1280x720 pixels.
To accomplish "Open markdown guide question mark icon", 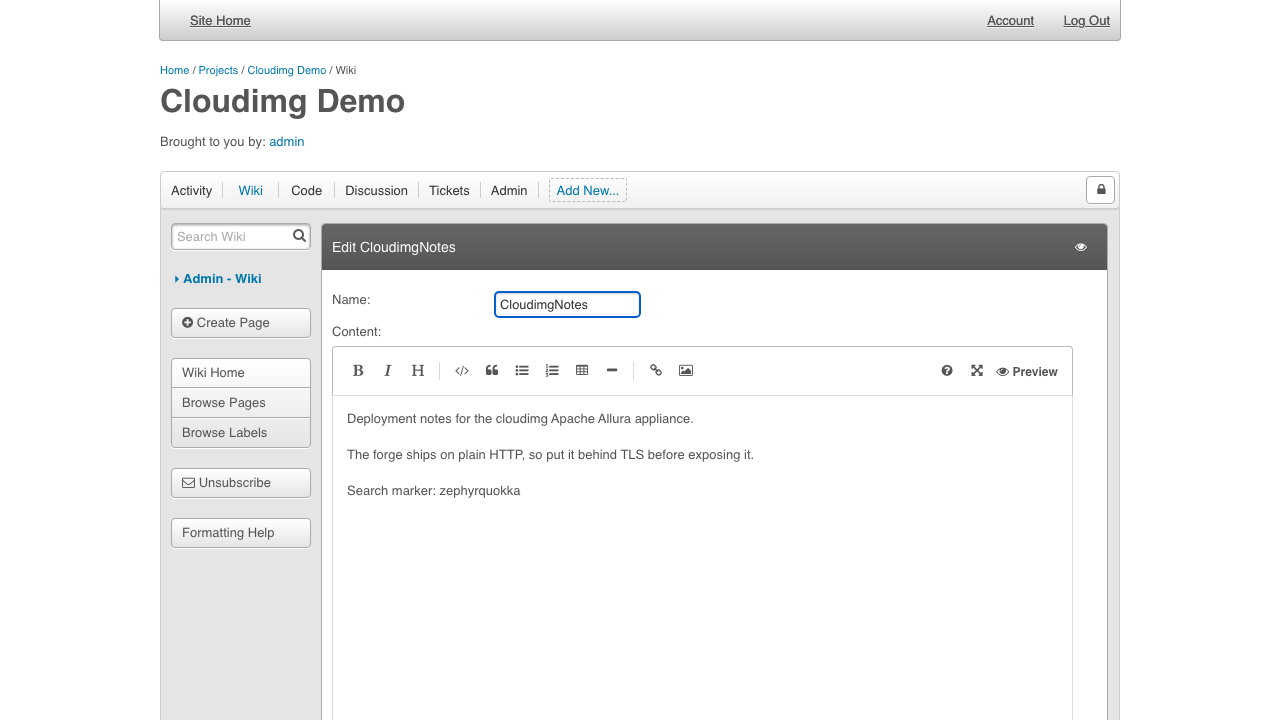I will 947,371.
